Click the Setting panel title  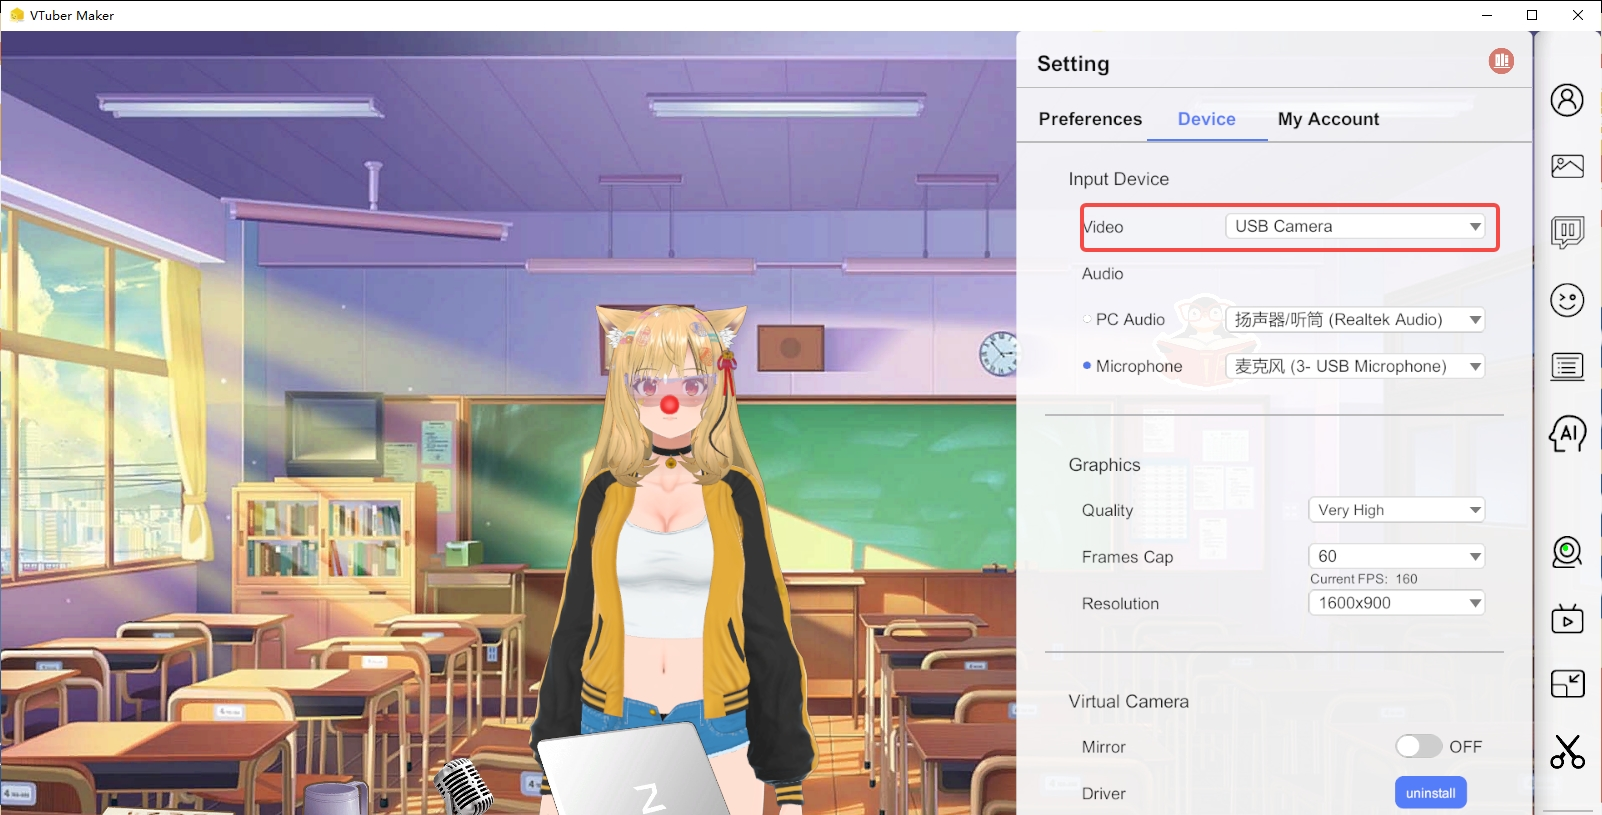point(1073,64)
